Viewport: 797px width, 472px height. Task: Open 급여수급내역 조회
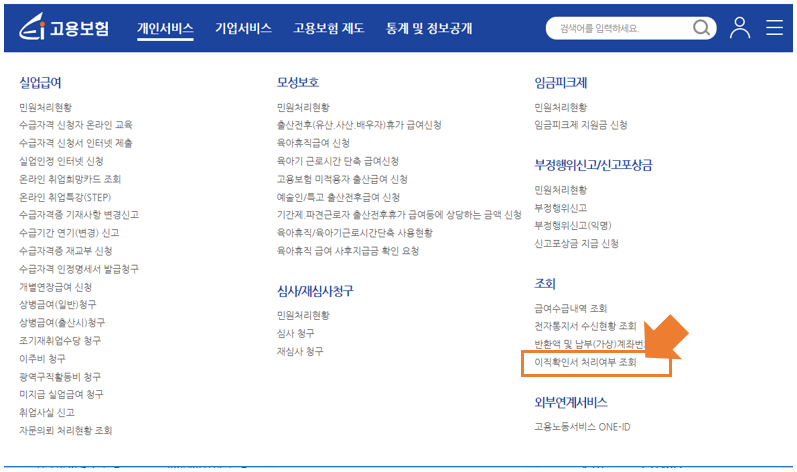[570, 308]
